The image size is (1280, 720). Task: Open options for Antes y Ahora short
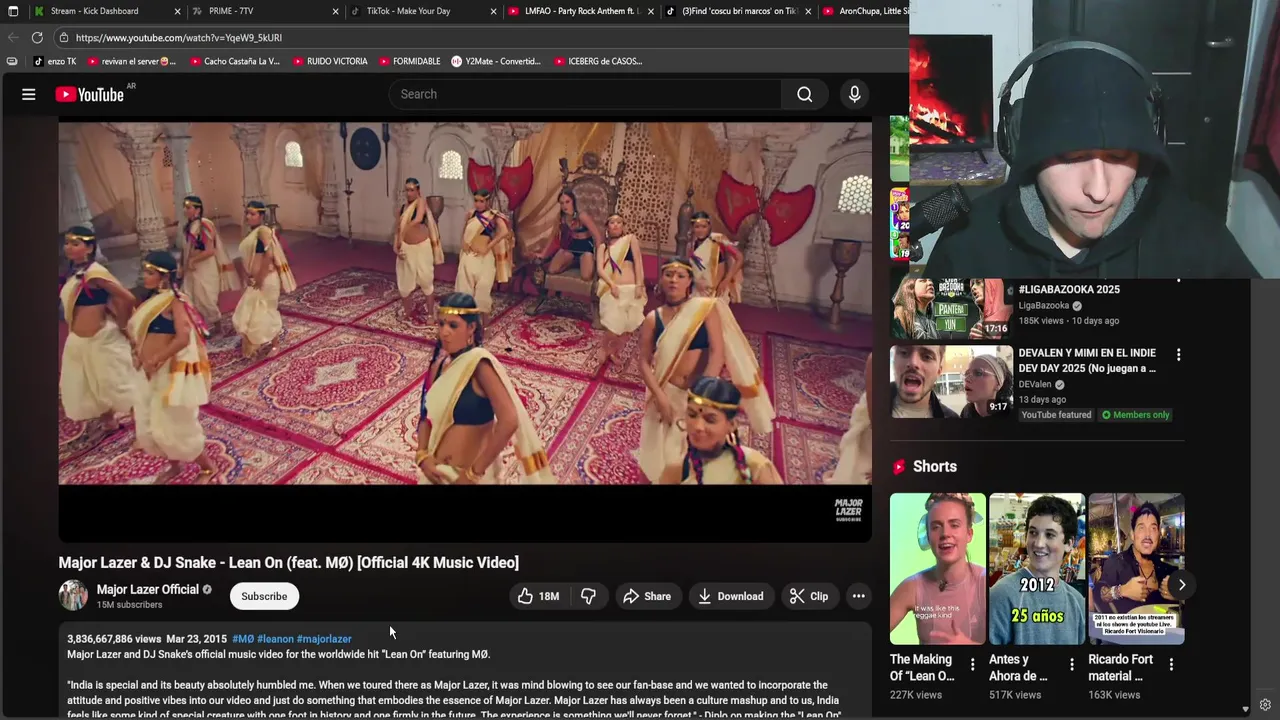1072,664
